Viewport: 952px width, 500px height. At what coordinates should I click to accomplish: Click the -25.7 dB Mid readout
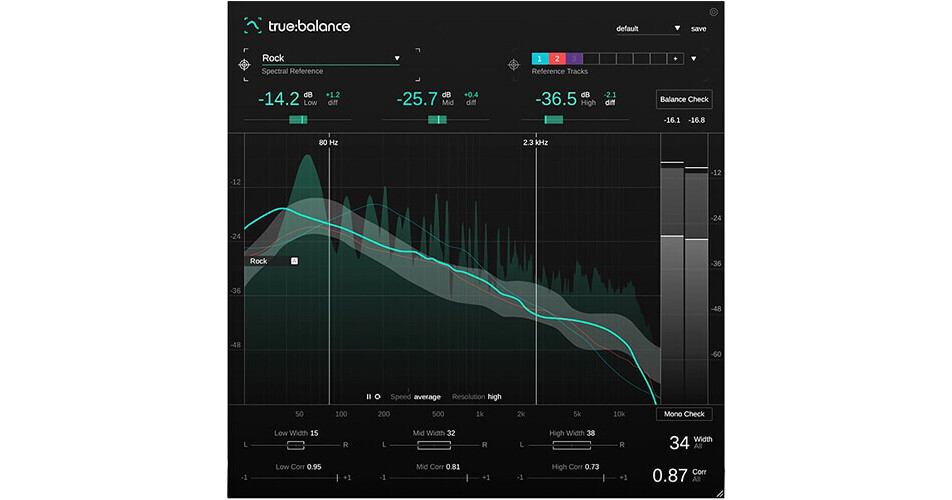(417, 99)
